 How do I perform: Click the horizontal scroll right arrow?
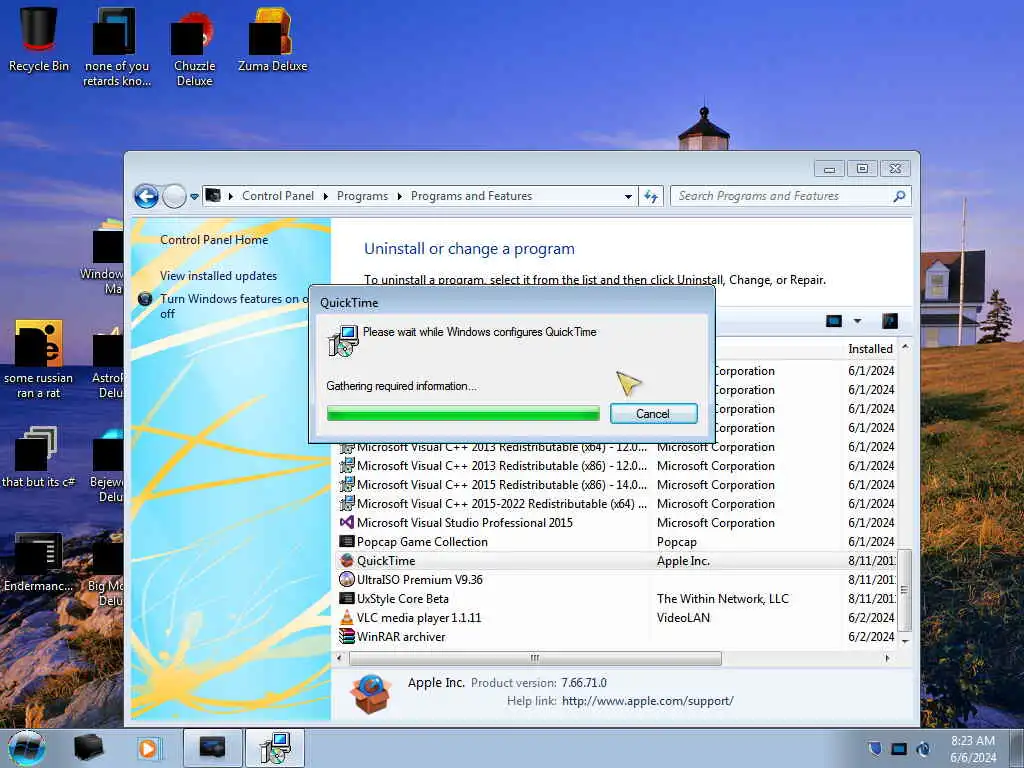(886, 658)
